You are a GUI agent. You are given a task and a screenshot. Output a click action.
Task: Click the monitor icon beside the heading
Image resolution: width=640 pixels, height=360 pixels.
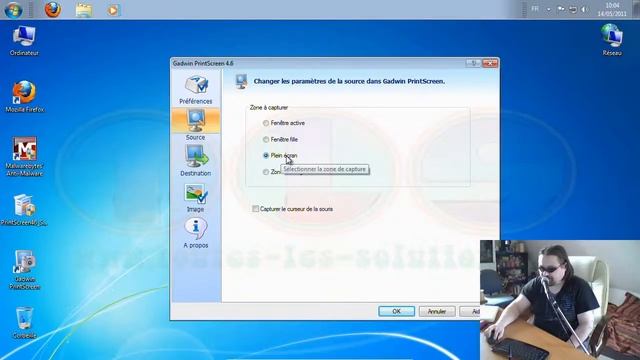(241, 81)
